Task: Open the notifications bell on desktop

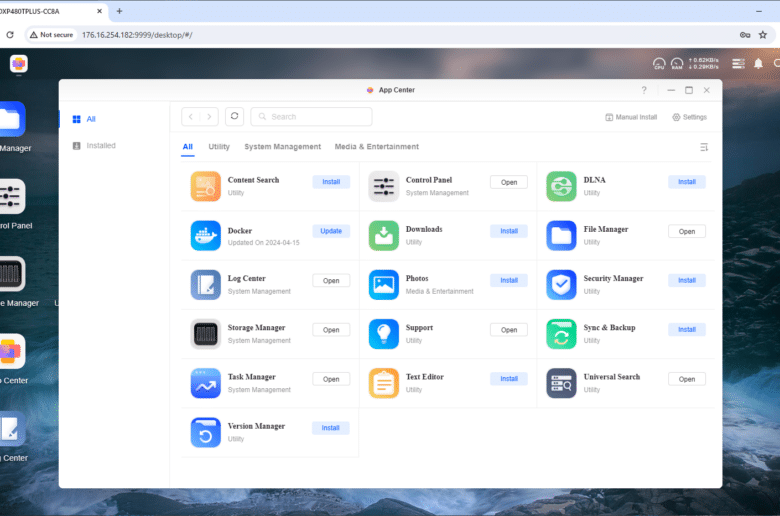Action: pyautogui.click(x=758, y=64)
